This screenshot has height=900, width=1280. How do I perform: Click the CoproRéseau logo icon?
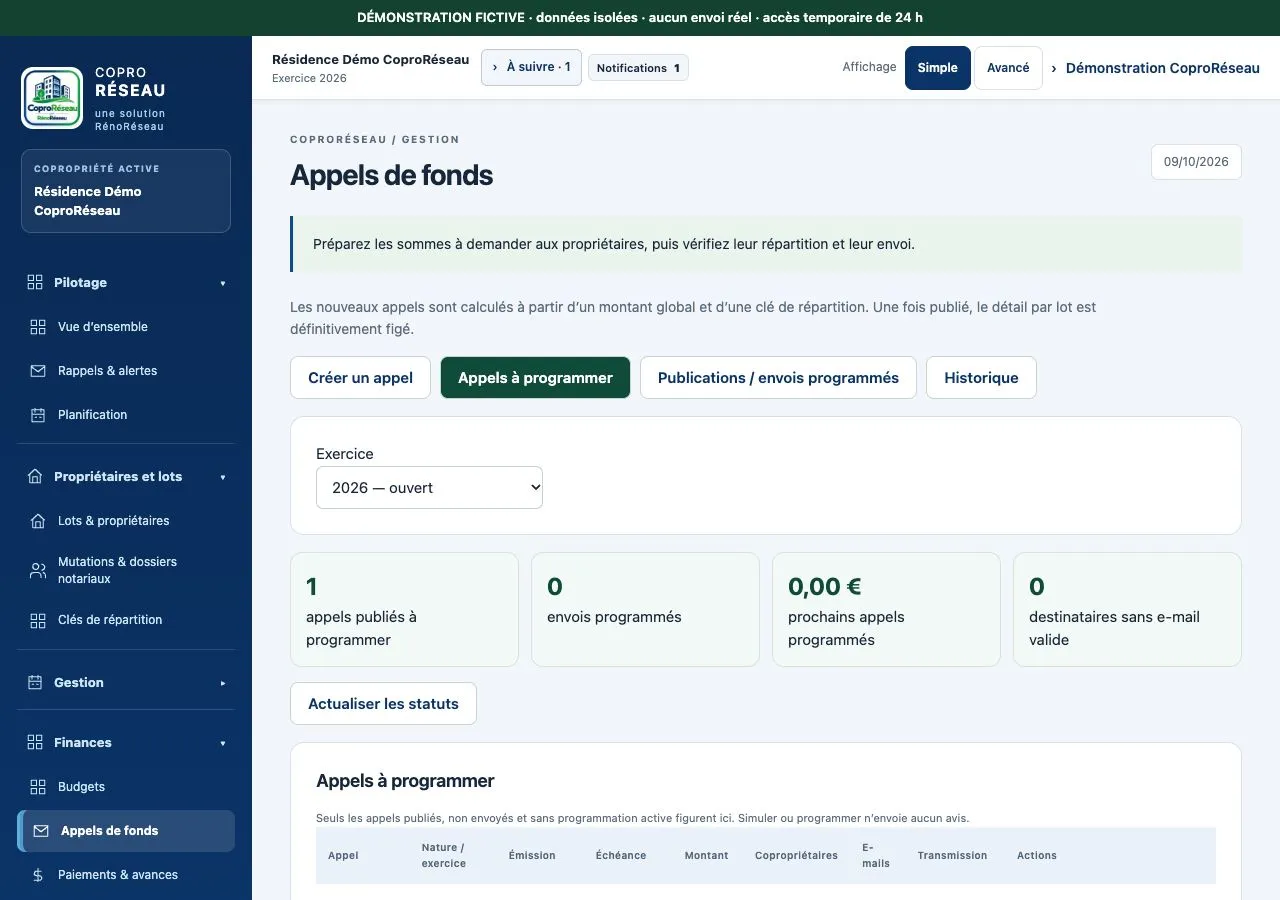[x=52, y=98]
